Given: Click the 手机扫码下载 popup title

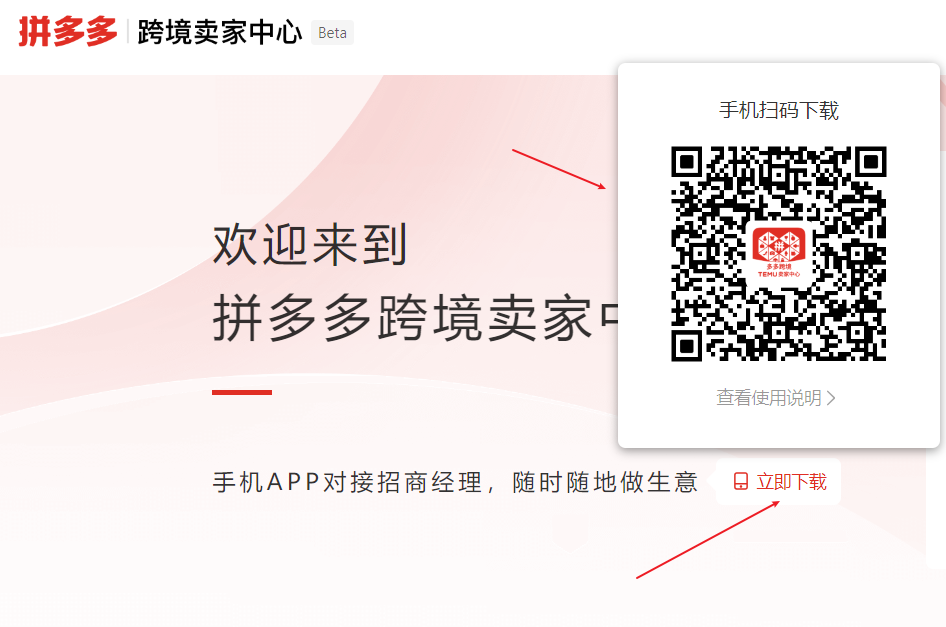Looking at the screenshot, I should click(x=779, y=110).
